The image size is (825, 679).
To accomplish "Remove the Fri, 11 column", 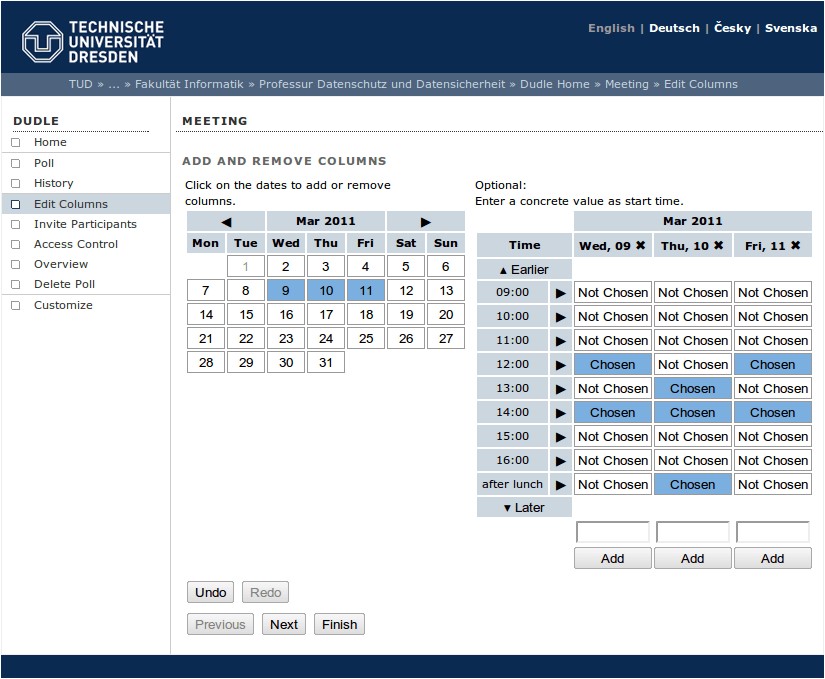I will pos(795,245).
